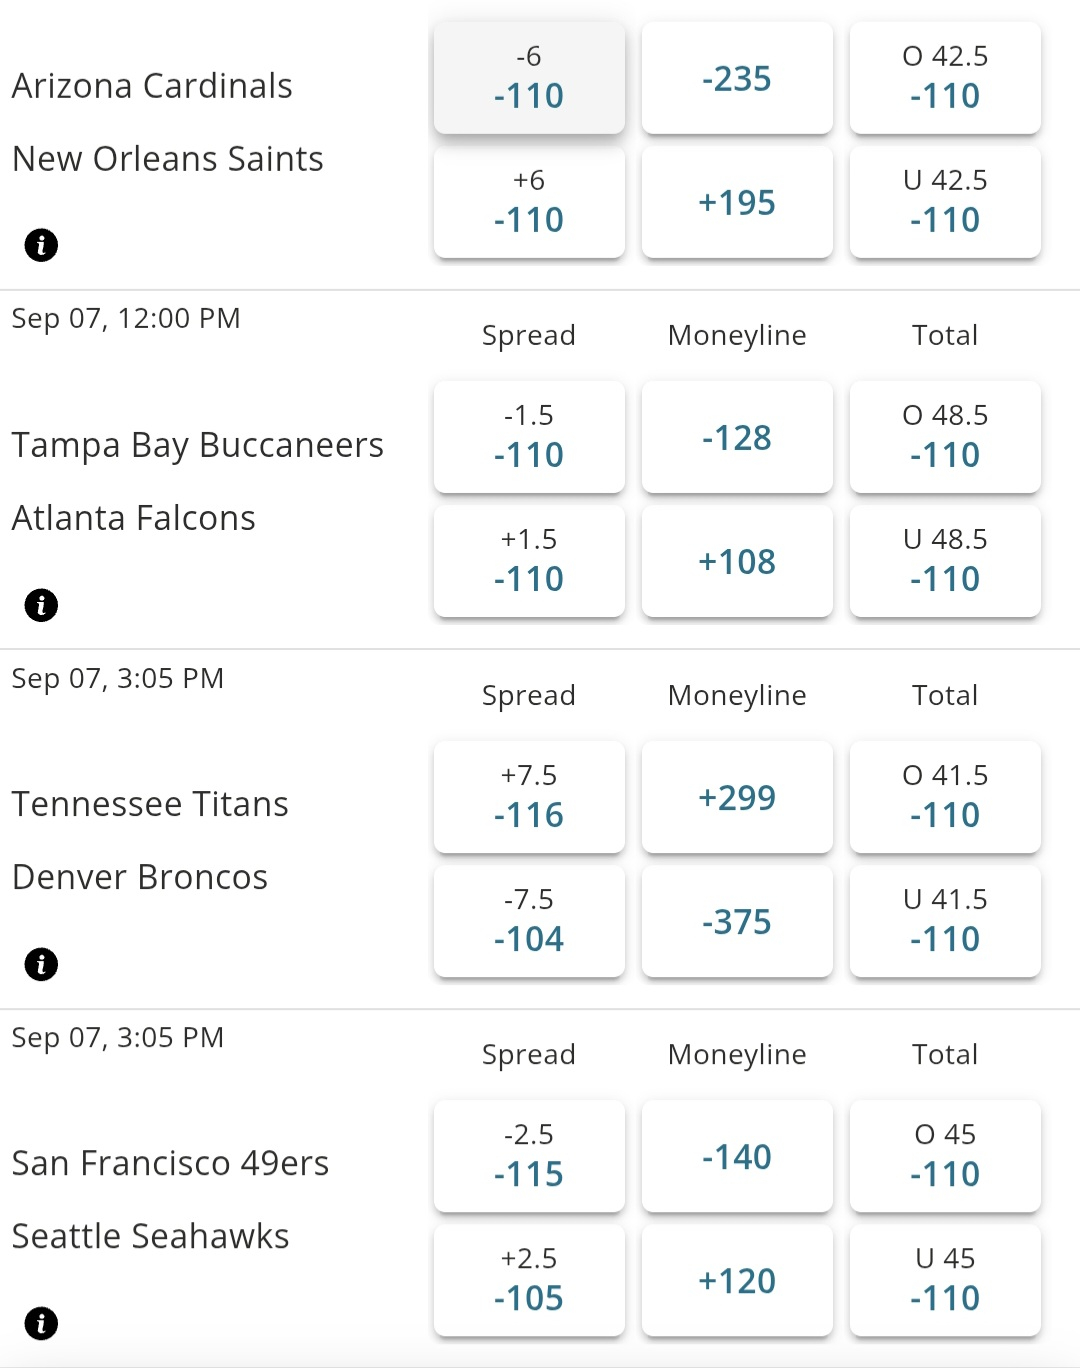Viewport: 1080px width, 1368px height.
Task: Choose Under 48.5 total for Falcons game
Action: click(x=945, y=561)
